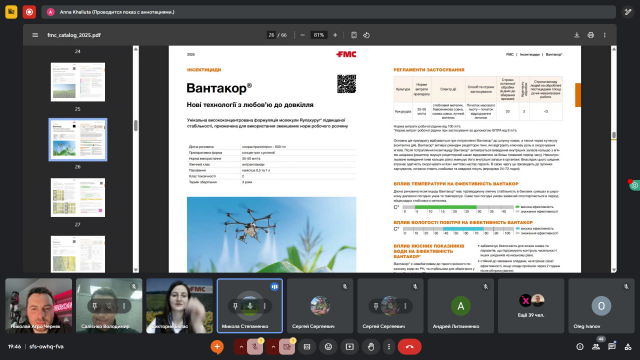Open the 'Ещё 39 чел.' participants tile

(531, 306)
